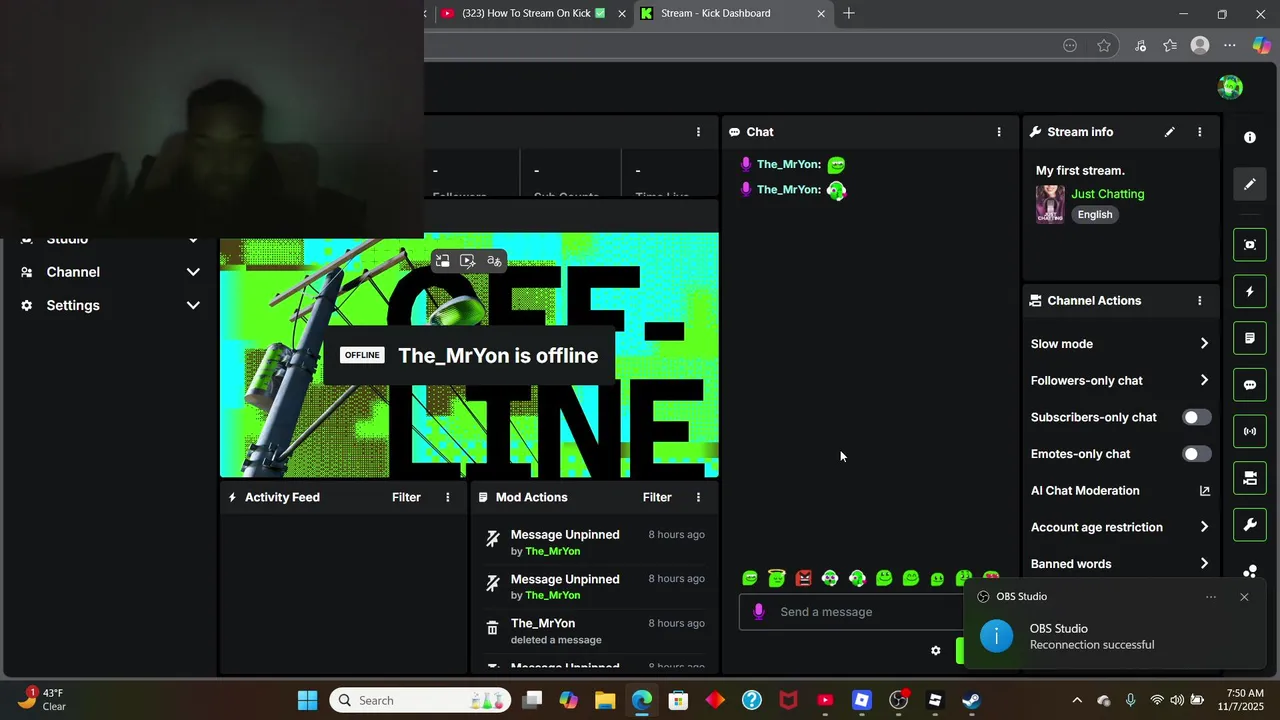The width and height of the screenshot is (1280, 720).
Task: Click the Windows Start button
Action: (307, 700)
